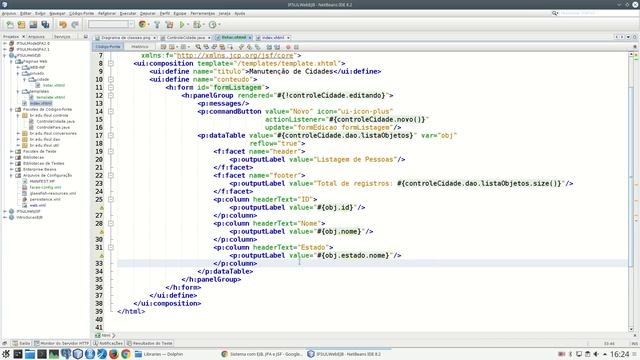
Task: Click the Build Project hammer icon
Action: 157,24
